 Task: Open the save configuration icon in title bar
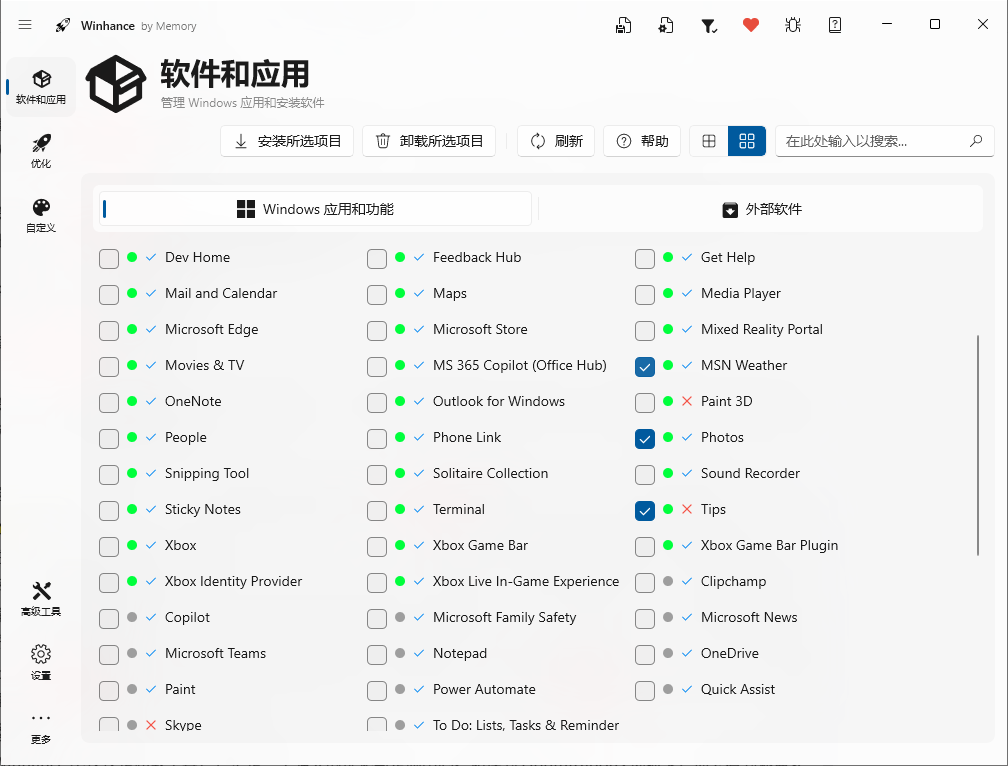click(624, 24)
